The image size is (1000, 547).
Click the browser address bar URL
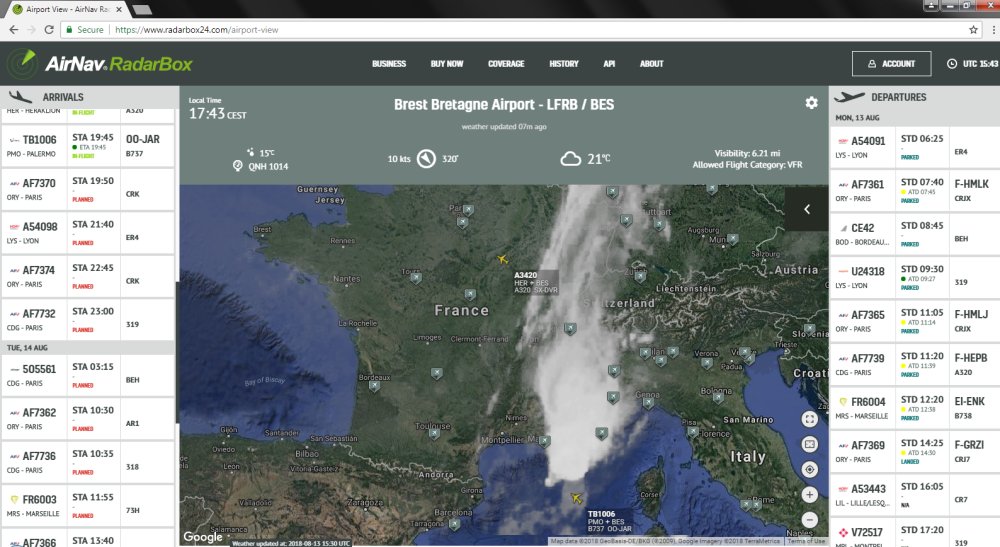click(x=196, y=29)
